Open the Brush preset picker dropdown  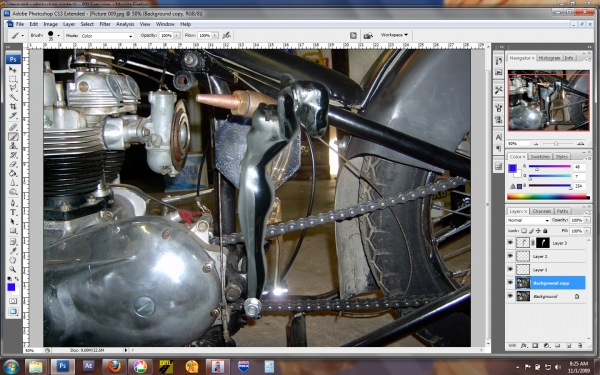click(58, 36)
